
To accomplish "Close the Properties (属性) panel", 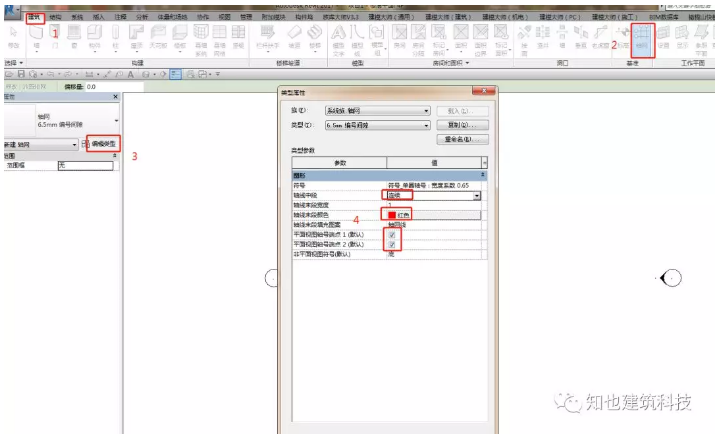I will pyautogui.click(x=116, y=97).
